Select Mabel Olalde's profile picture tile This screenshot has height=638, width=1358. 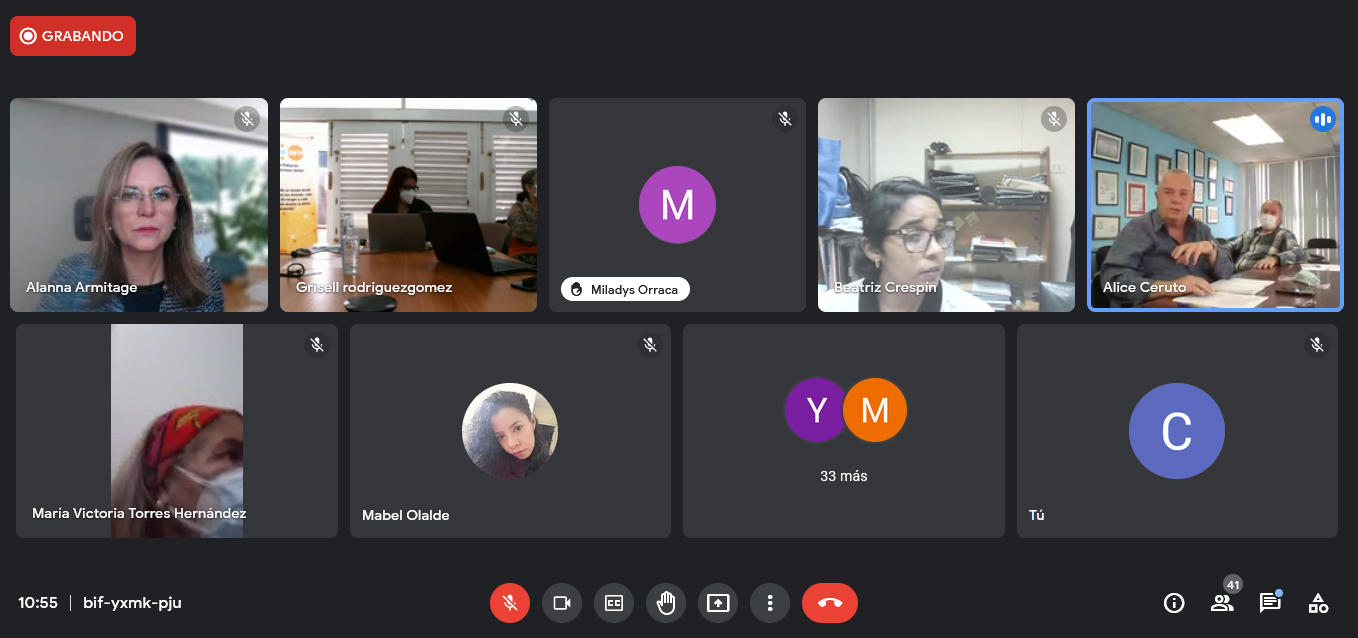tap(510, 431)
